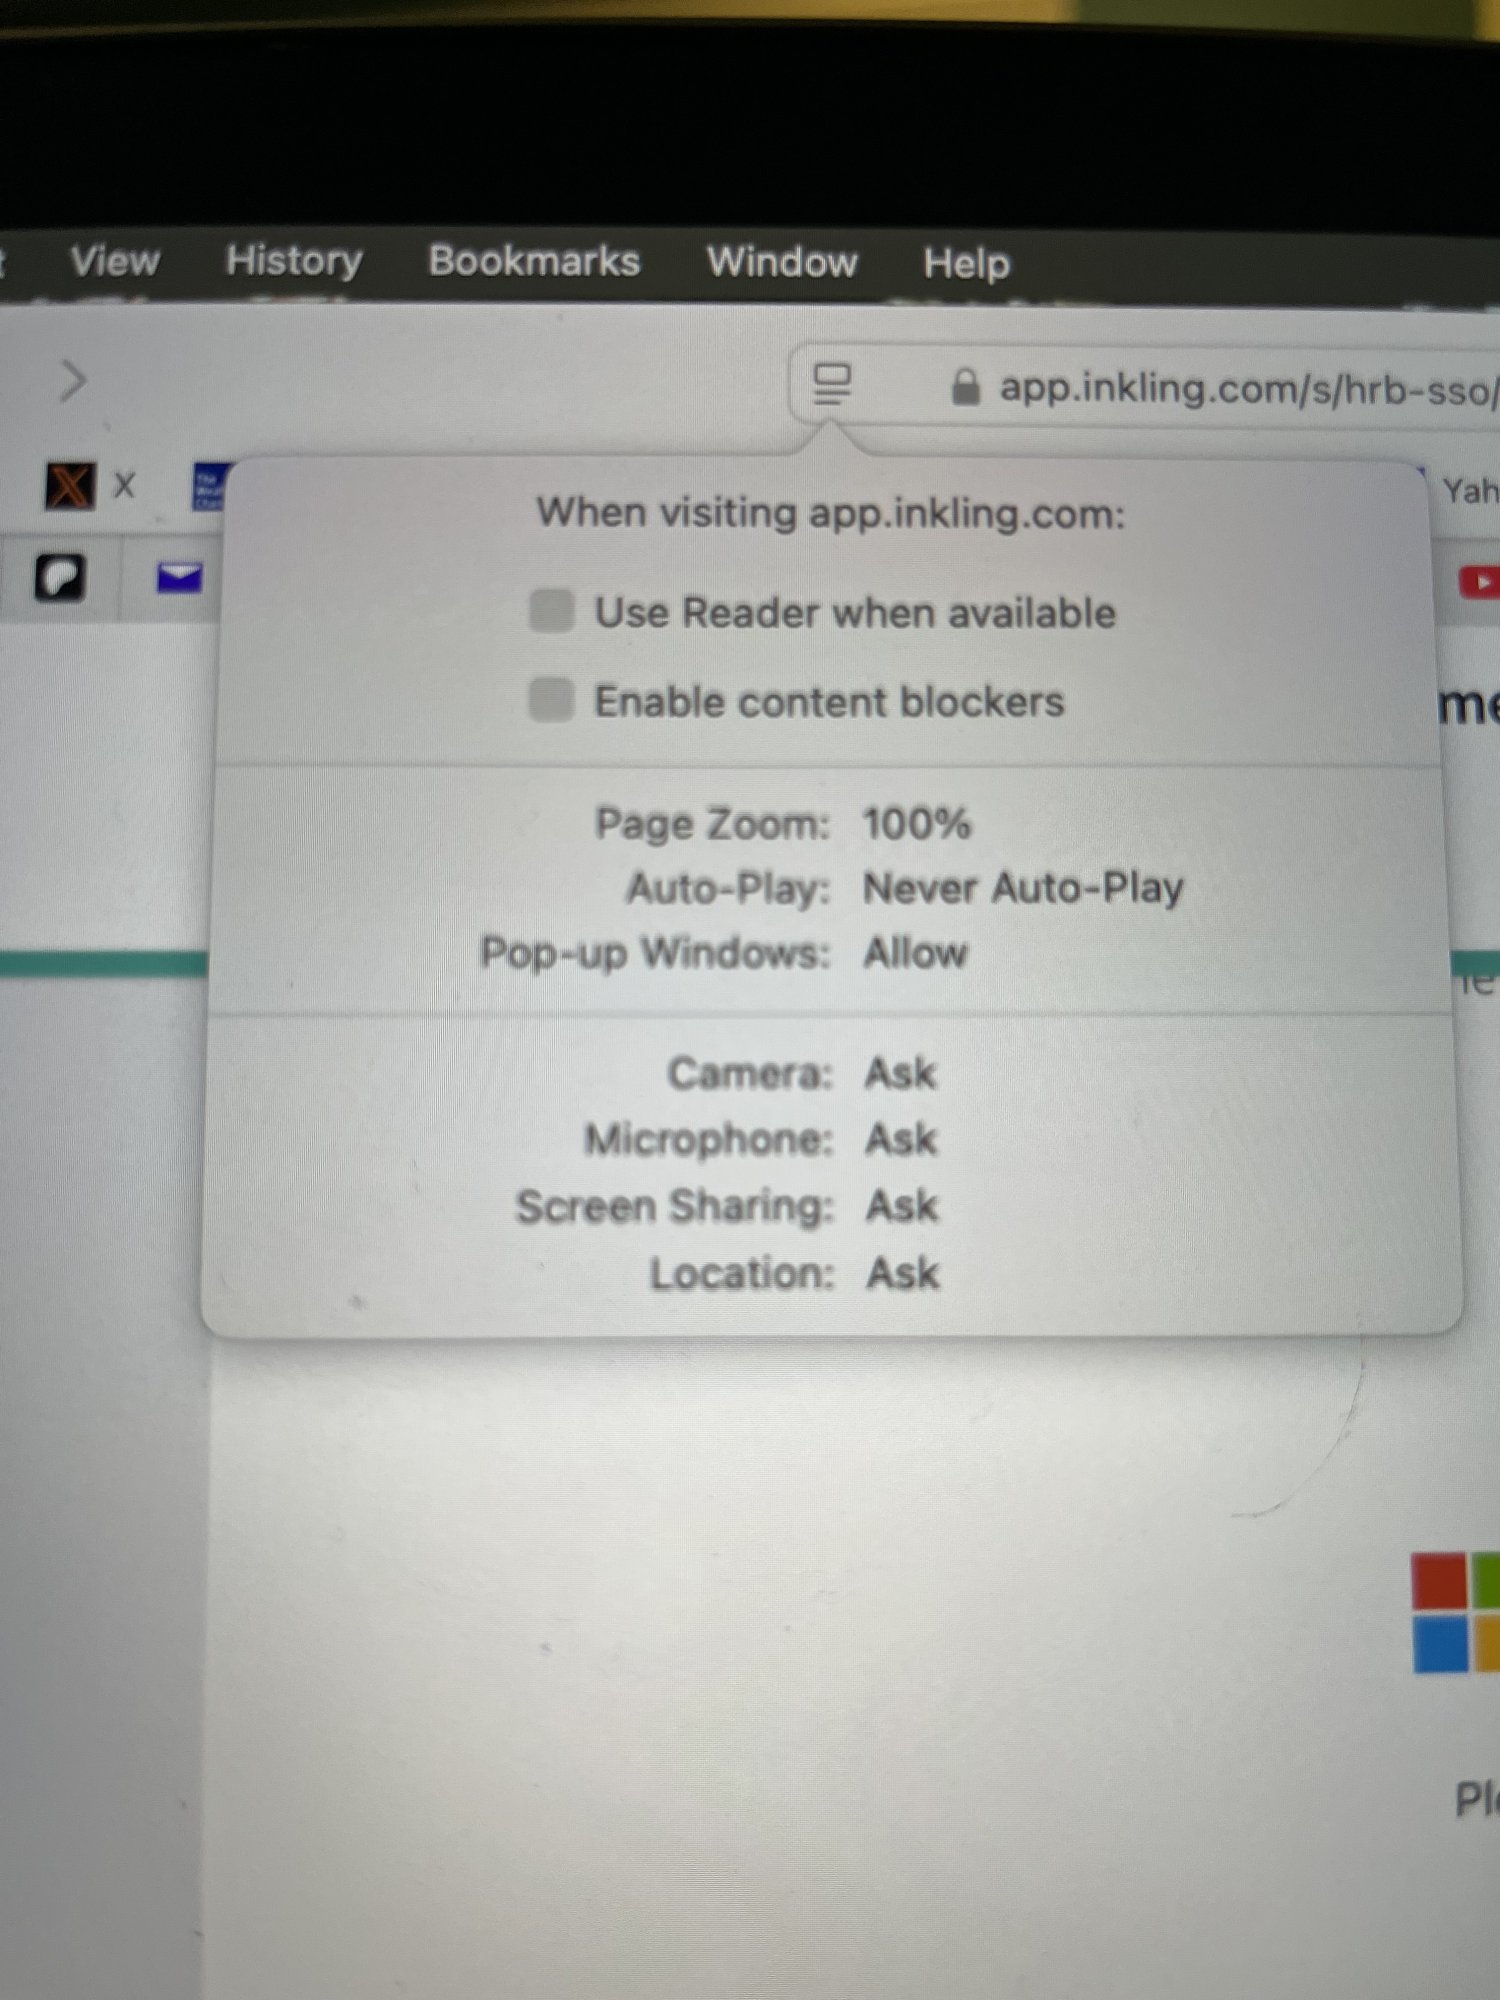Open the Bookmarks menu
Screen dimensions: 1500x2000
[534, 261]
